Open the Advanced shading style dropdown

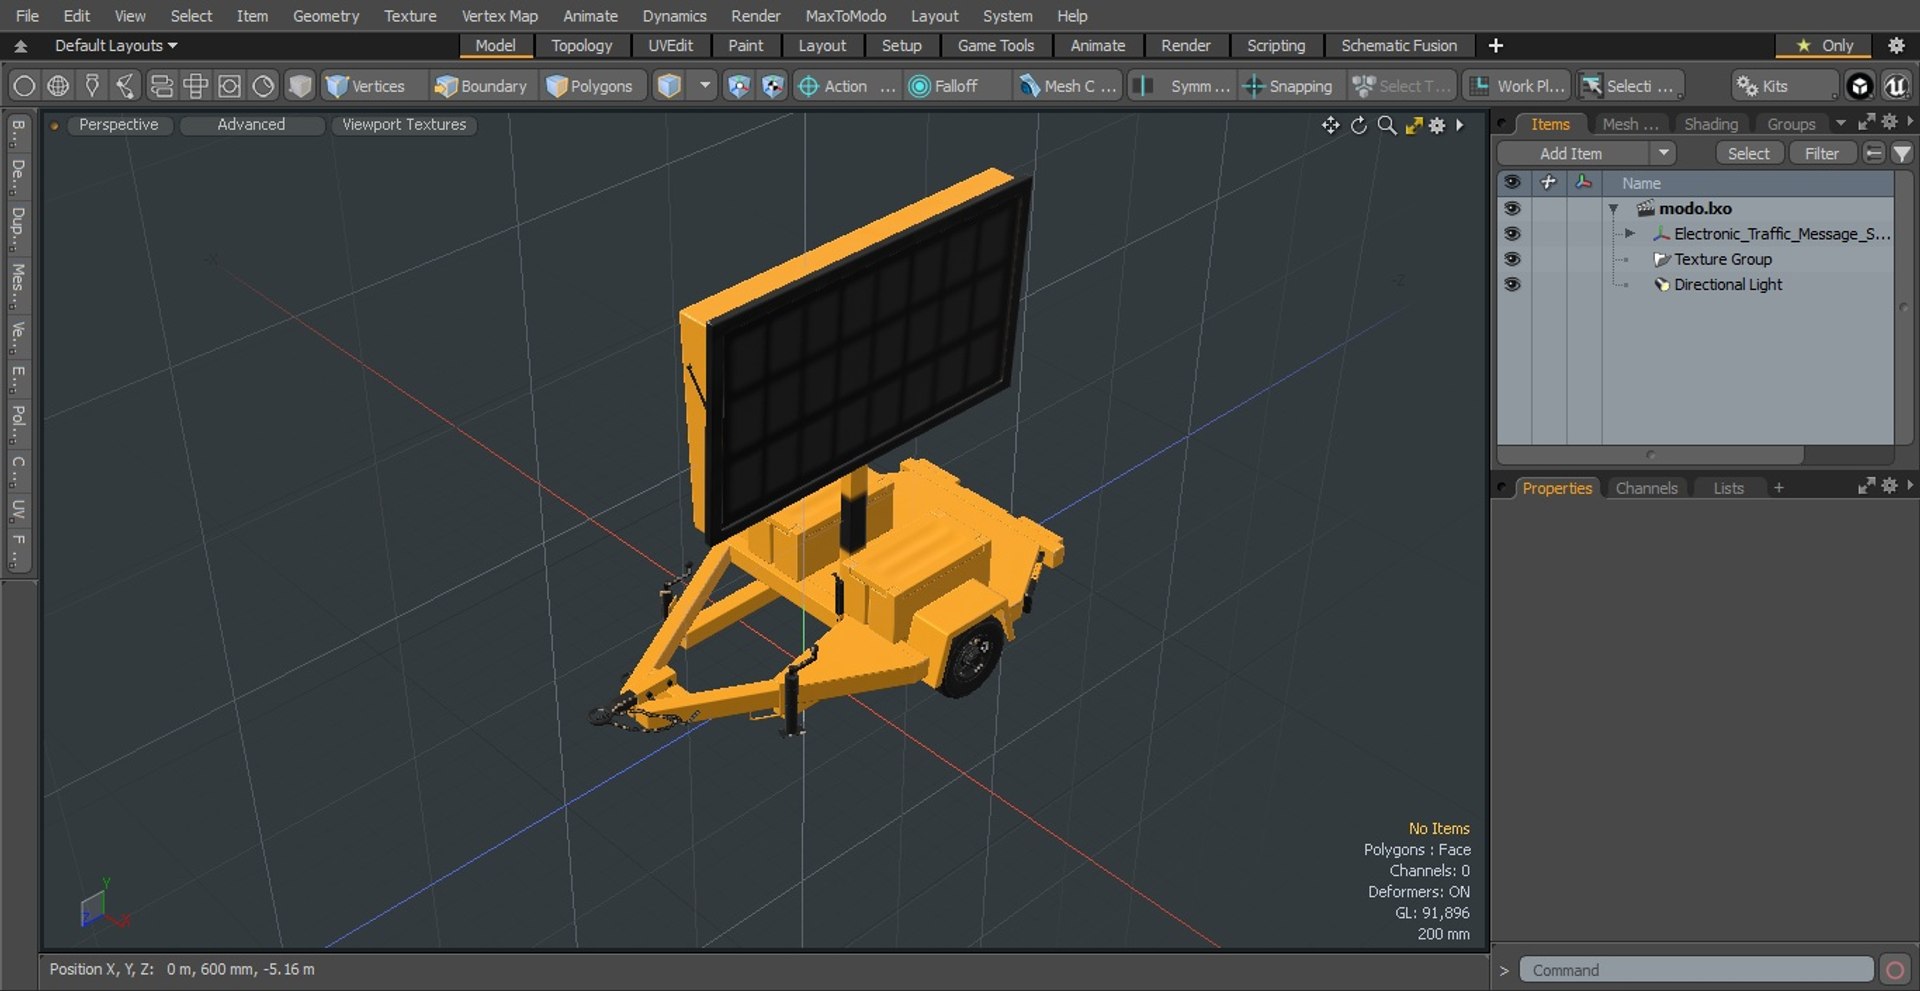coord(251,125)
